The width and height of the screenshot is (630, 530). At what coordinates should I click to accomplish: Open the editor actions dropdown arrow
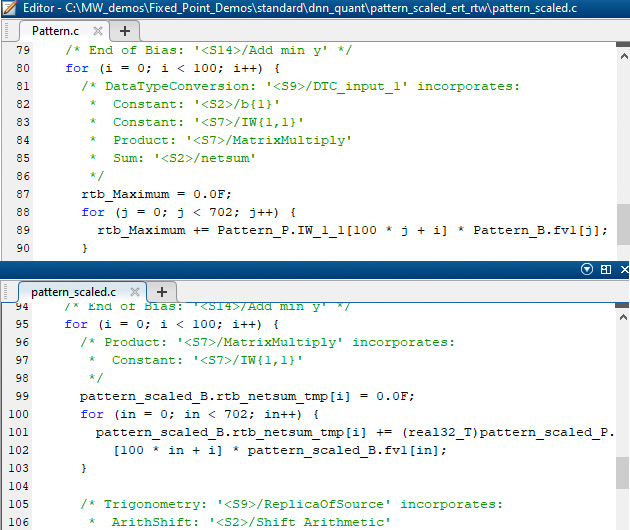[588, 270]
